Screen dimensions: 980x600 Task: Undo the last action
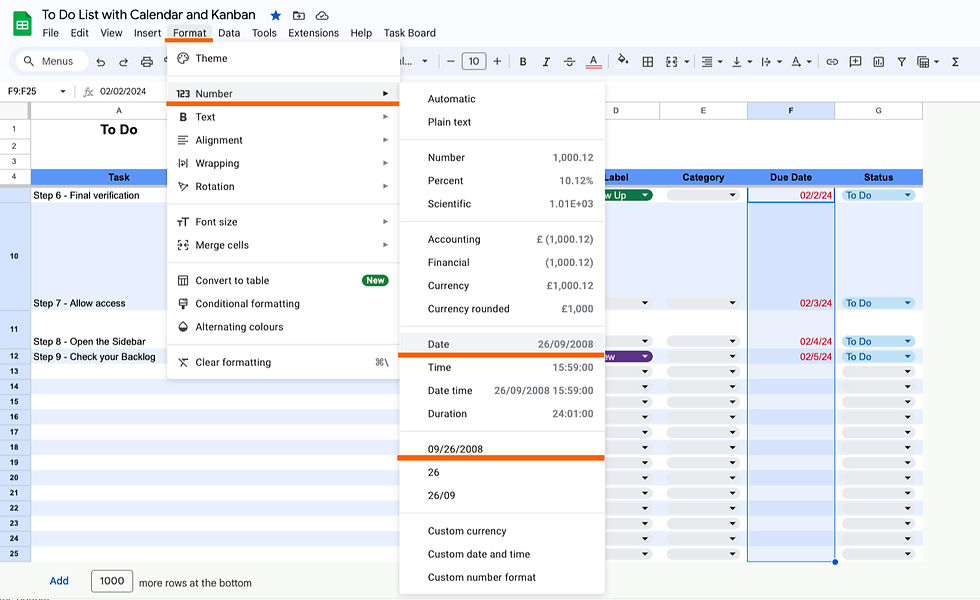click(101, 61)
